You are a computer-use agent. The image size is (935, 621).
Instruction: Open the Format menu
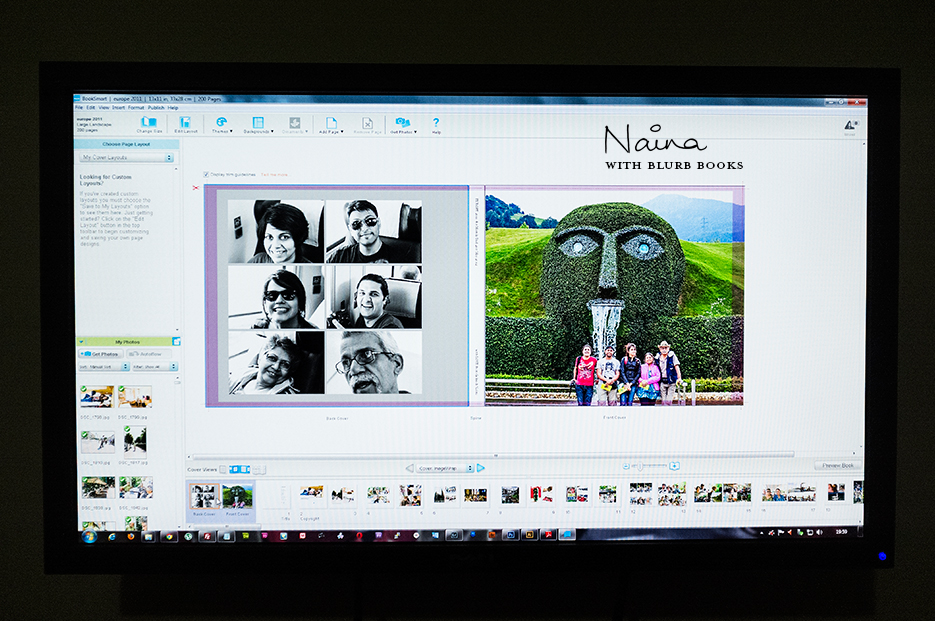coord(136,107)
